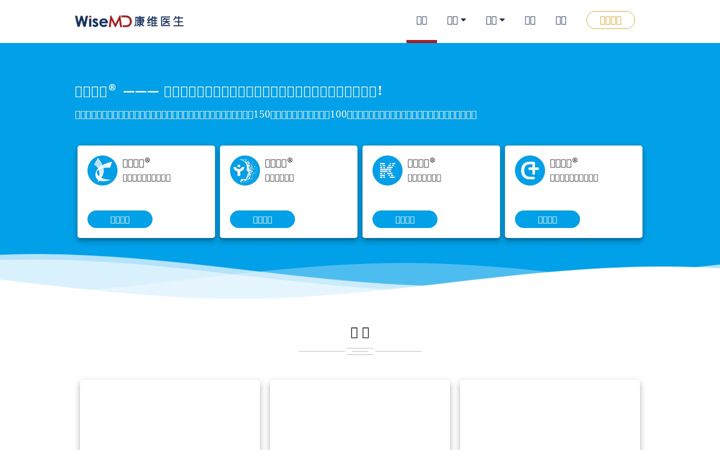The width and height of the screenshot is (720, 450).
Task: Click blue button in the person-crescent icon card
Action: click(262, 219)
